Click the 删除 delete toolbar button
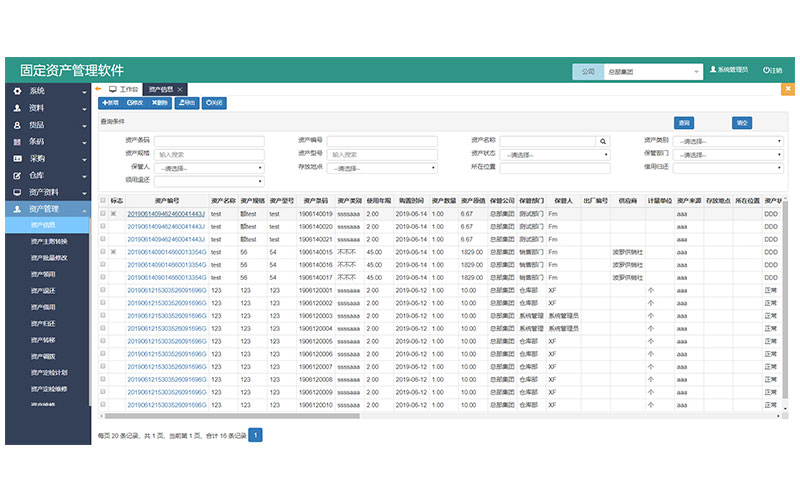Image resolution: width=800 pixels, height=490 pixels. point(159,103)
